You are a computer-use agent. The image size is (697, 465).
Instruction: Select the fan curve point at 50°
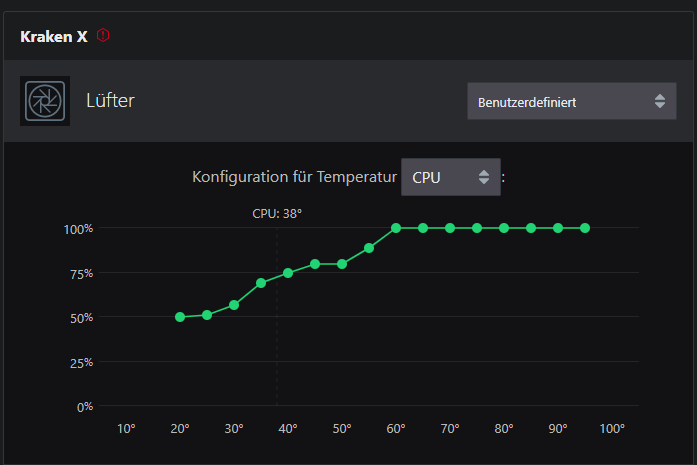[342, 264]
